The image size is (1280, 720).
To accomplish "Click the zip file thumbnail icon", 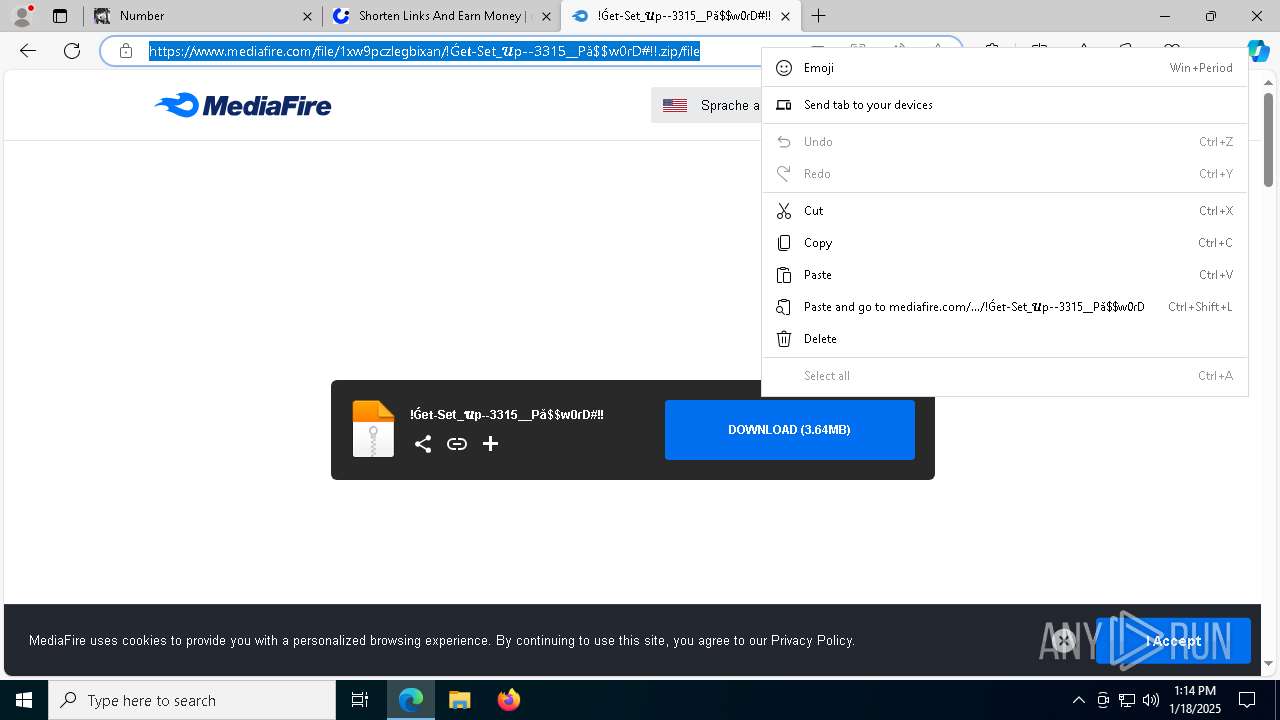I will (x=373, y=429).
